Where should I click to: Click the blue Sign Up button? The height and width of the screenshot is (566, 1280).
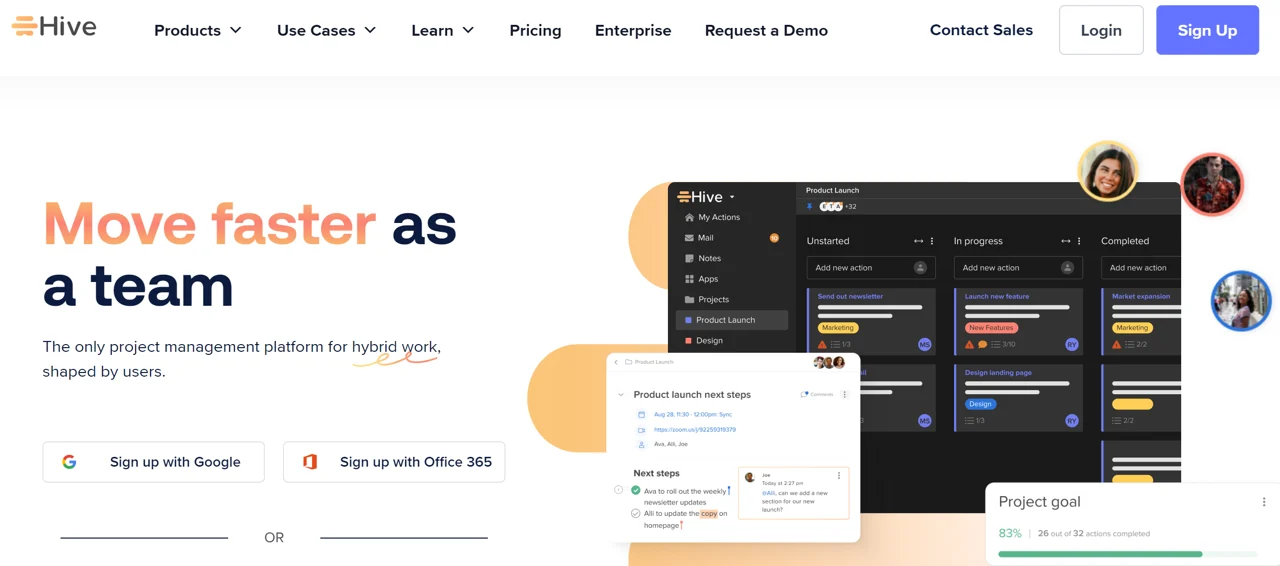tap(1207, 30)
